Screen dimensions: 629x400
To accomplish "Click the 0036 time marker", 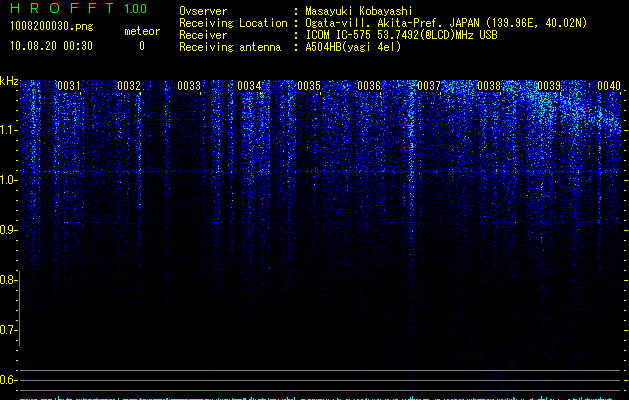I will click(x=369, y=86).
